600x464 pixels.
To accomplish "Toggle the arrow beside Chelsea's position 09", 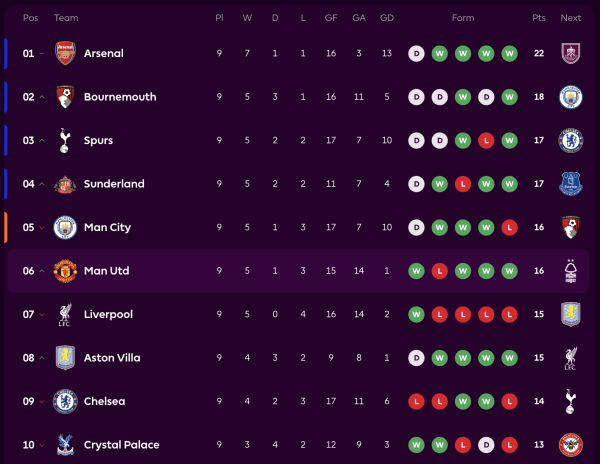I will 42,402.
